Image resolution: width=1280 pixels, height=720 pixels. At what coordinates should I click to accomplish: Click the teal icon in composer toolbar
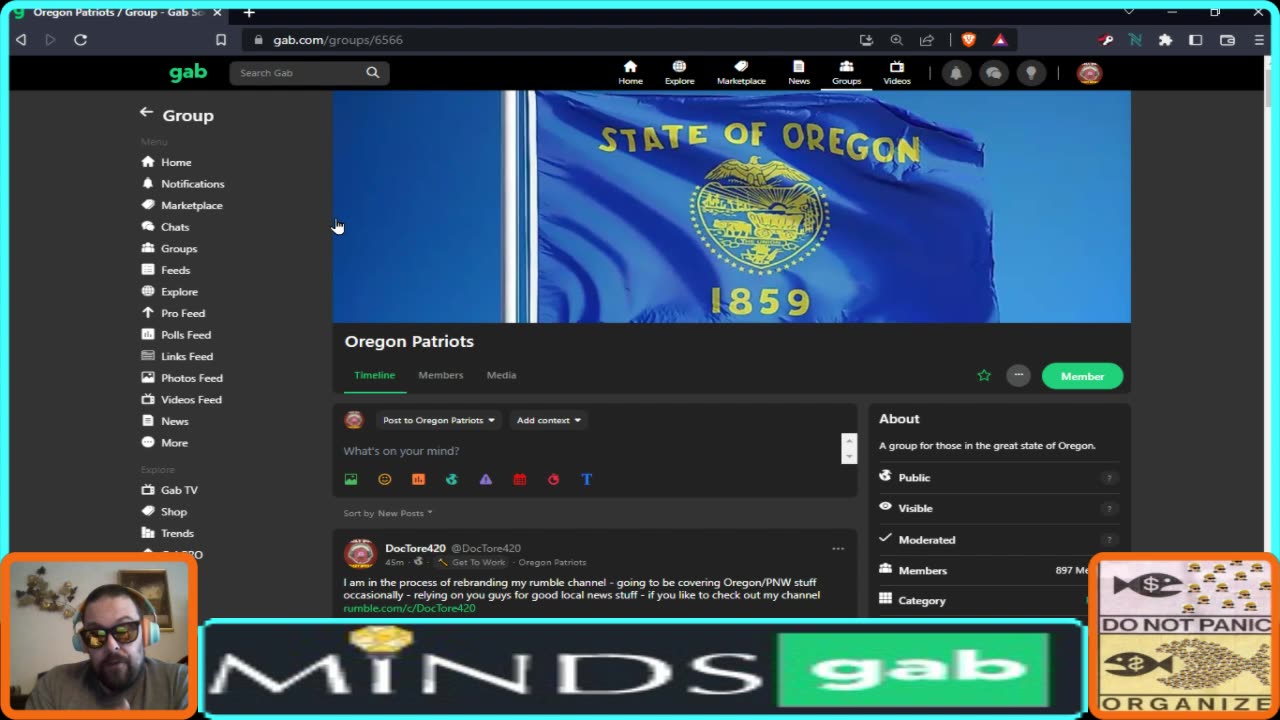(x=451, y=479)
